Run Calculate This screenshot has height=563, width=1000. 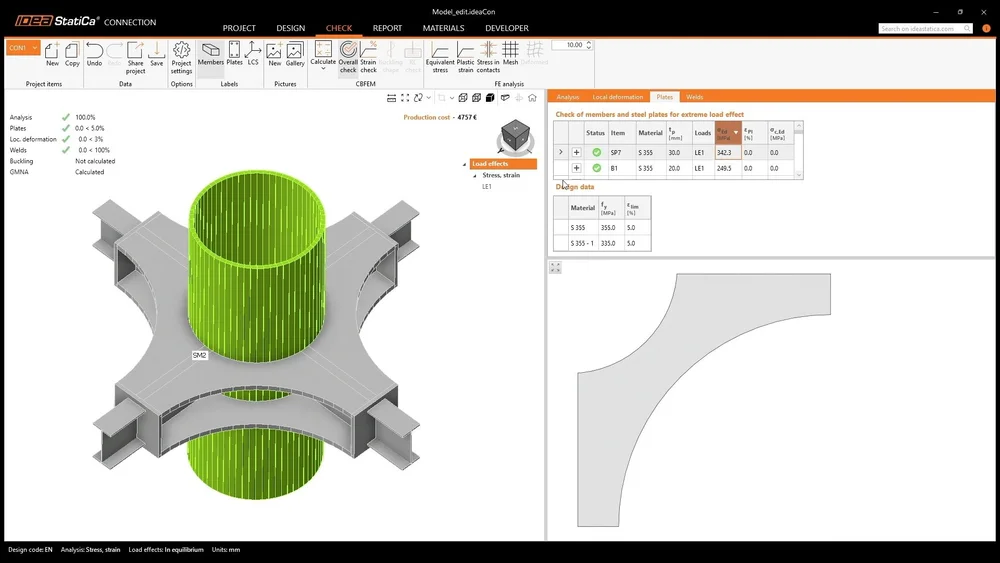pos(323,52)
